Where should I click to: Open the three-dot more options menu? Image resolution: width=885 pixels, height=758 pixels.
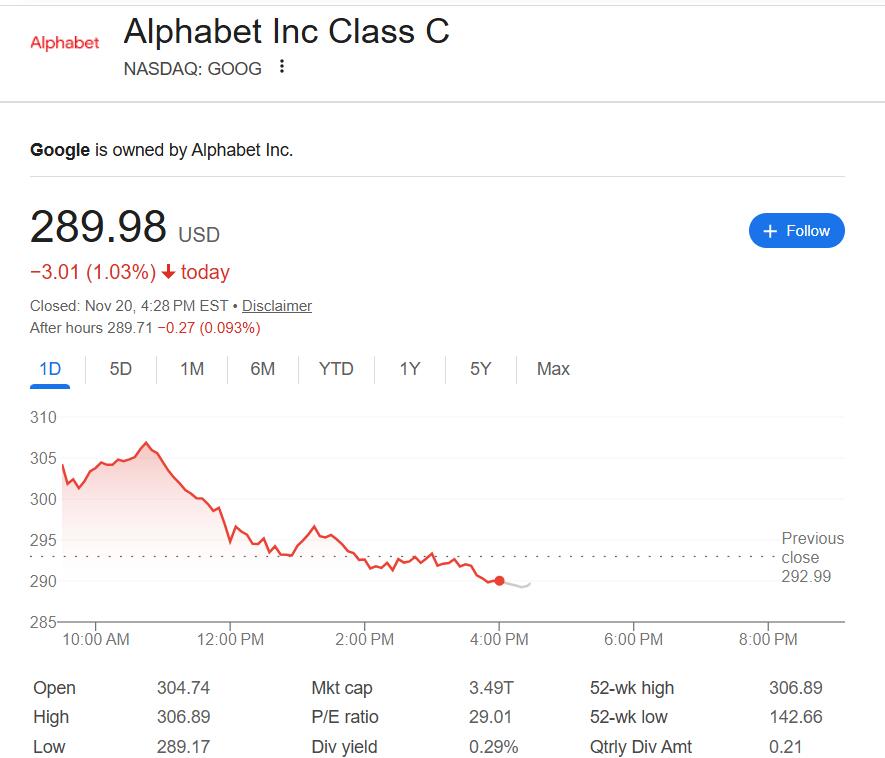coord(283,67)
